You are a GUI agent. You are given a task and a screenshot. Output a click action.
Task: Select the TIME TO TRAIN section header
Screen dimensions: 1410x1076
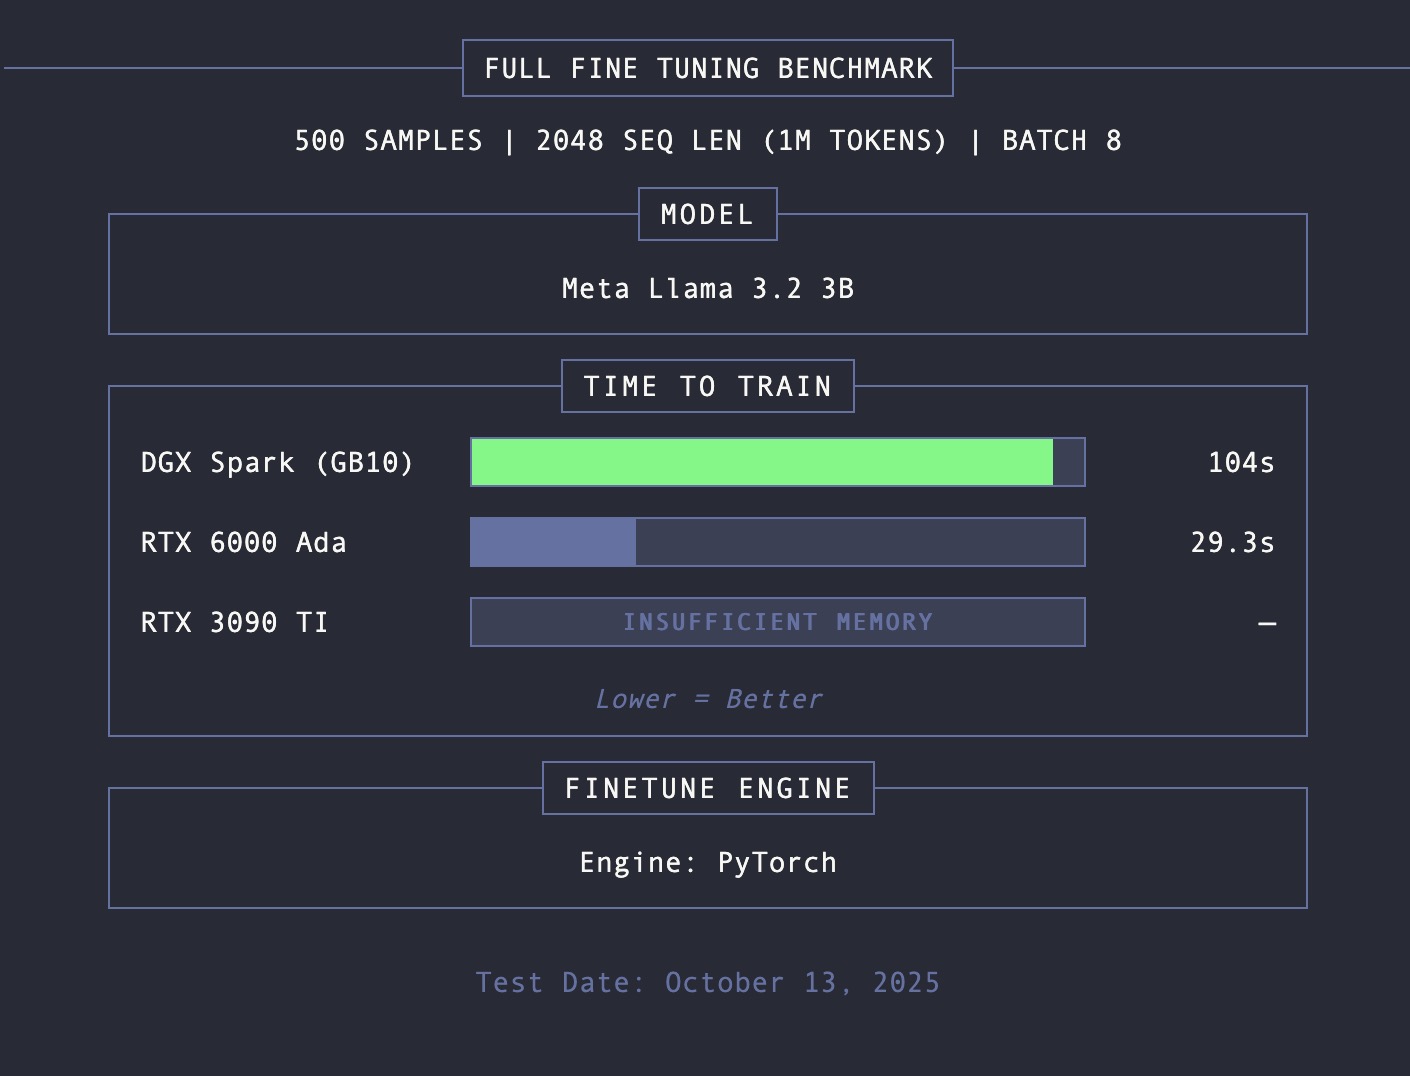pos(707,387)
